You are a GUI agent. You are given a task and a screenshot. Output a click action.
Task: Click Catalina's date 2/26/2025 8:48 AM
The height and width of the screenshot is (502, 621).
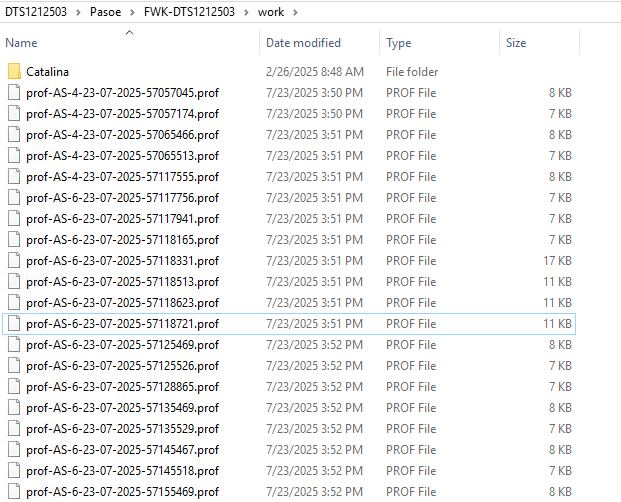(x=315, y=72)
